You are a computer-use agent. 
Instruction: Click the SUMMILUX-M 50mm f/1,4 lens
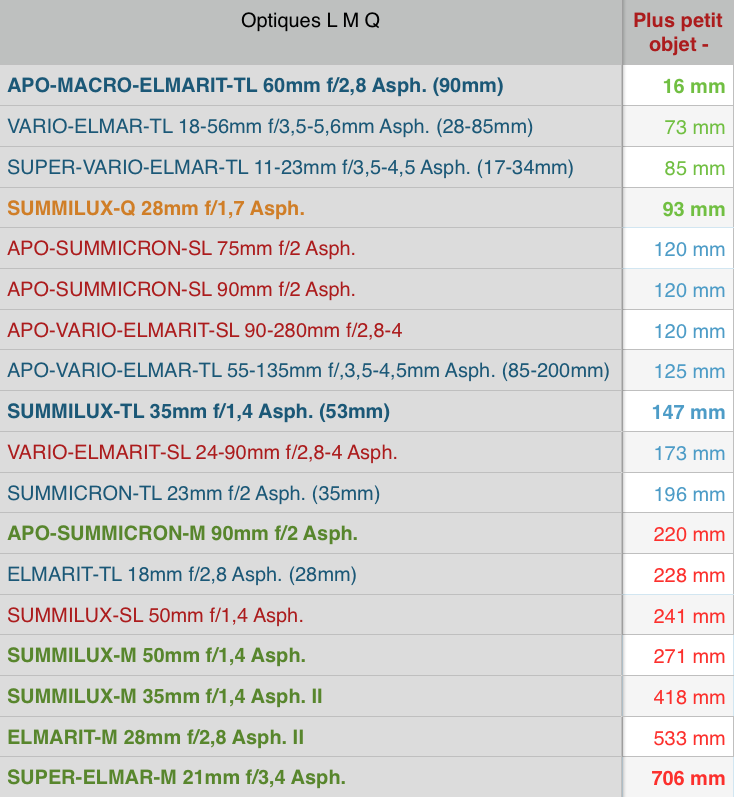pos(156,655)
